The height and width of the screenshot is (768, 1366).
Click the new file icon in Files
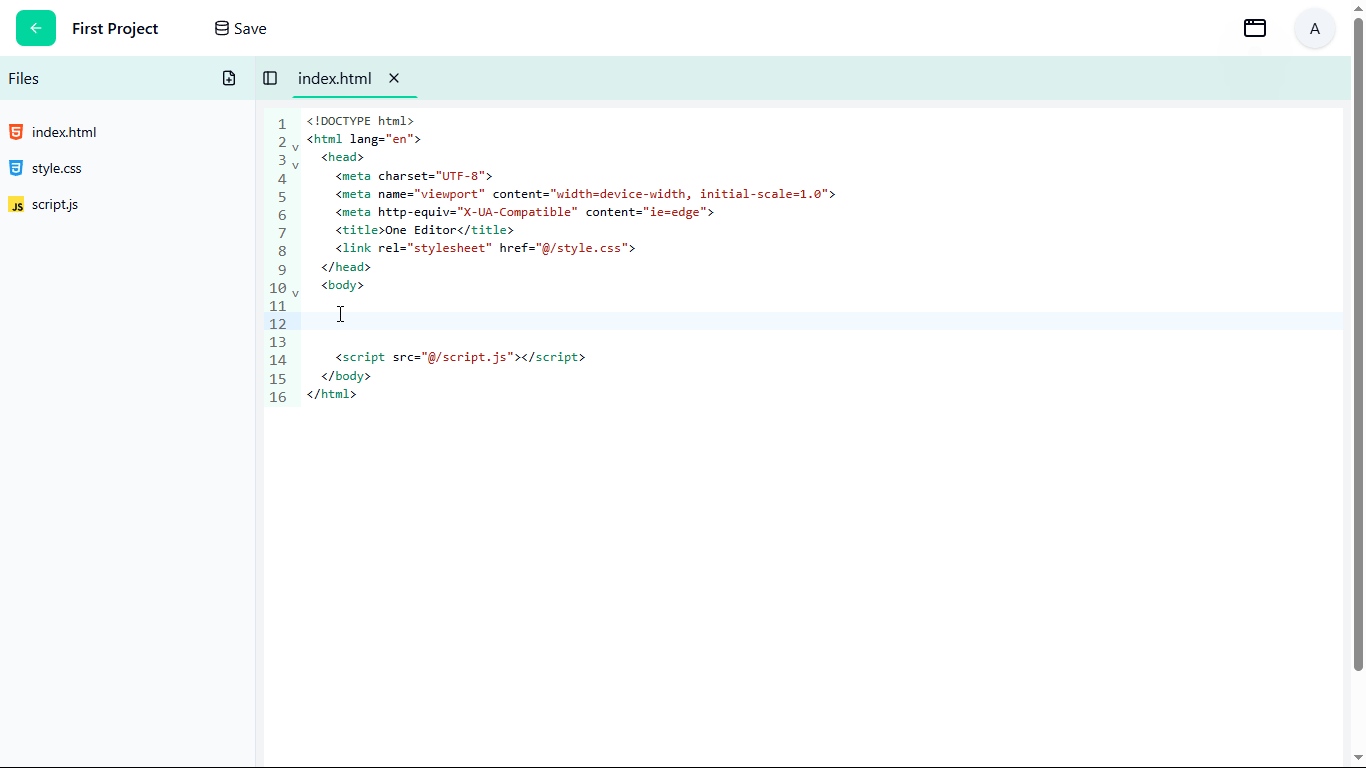229,78
